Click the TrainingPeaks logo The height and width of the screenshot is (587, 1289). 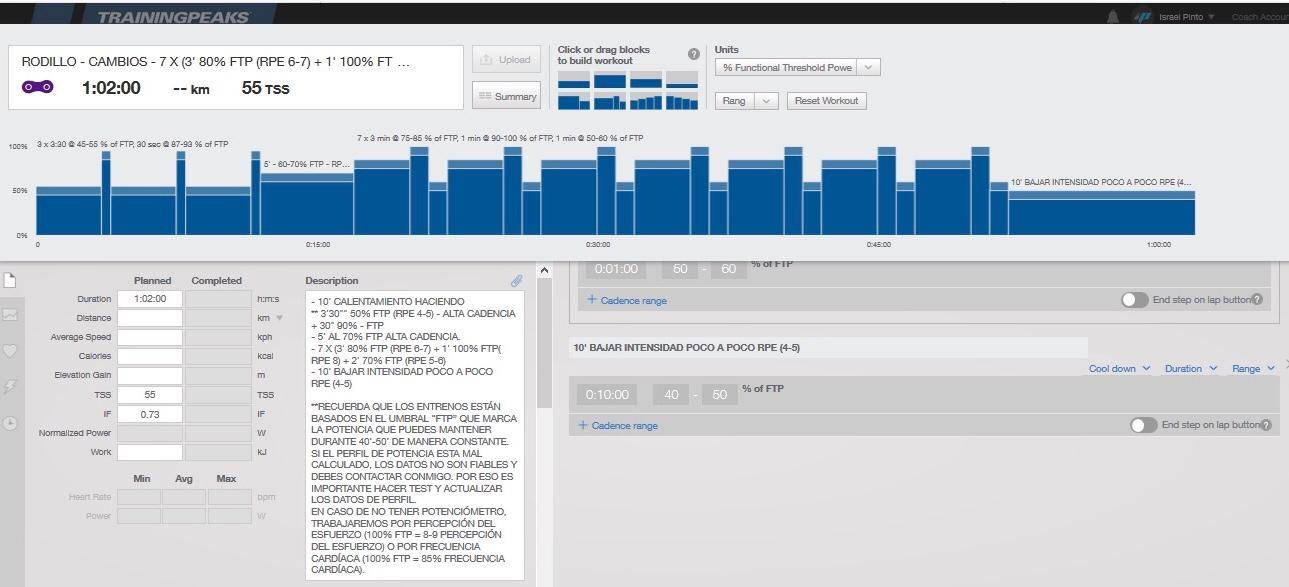click(x=174, y=16)
